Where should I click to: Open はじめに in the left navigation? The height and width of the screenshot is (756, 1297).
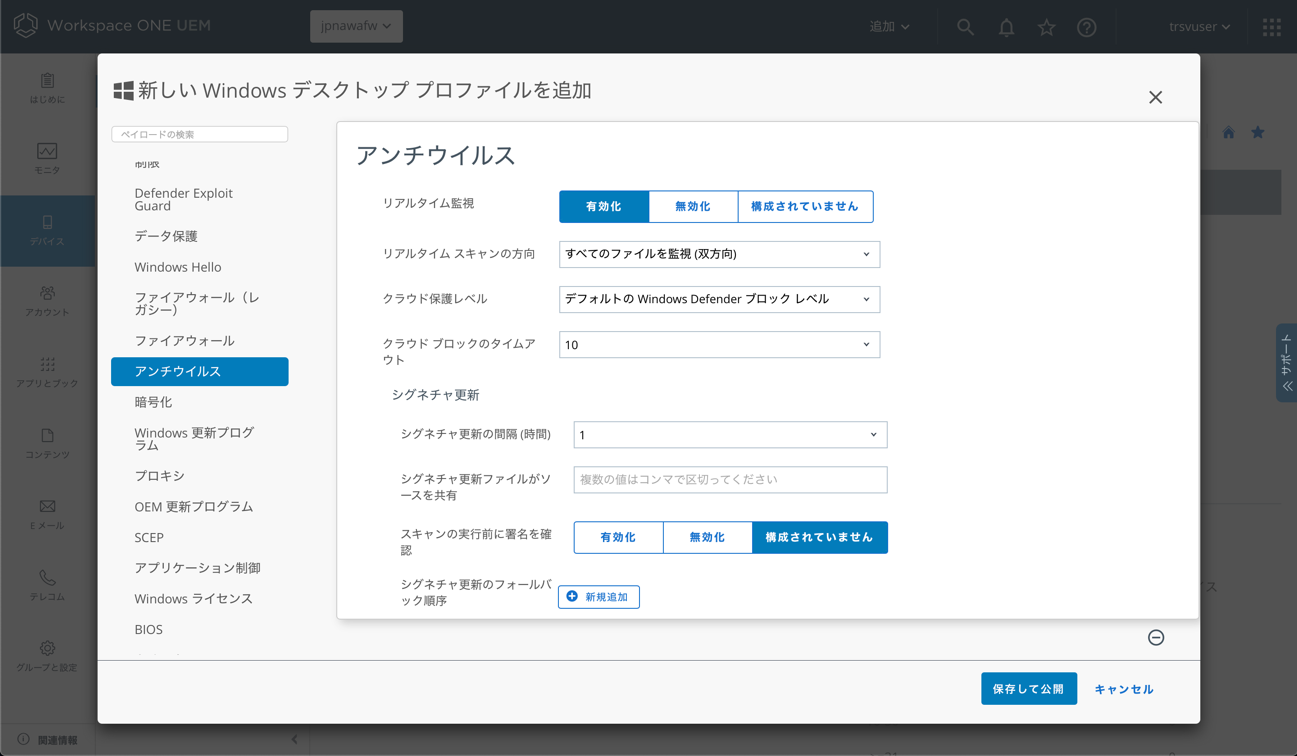coord(47,88)
